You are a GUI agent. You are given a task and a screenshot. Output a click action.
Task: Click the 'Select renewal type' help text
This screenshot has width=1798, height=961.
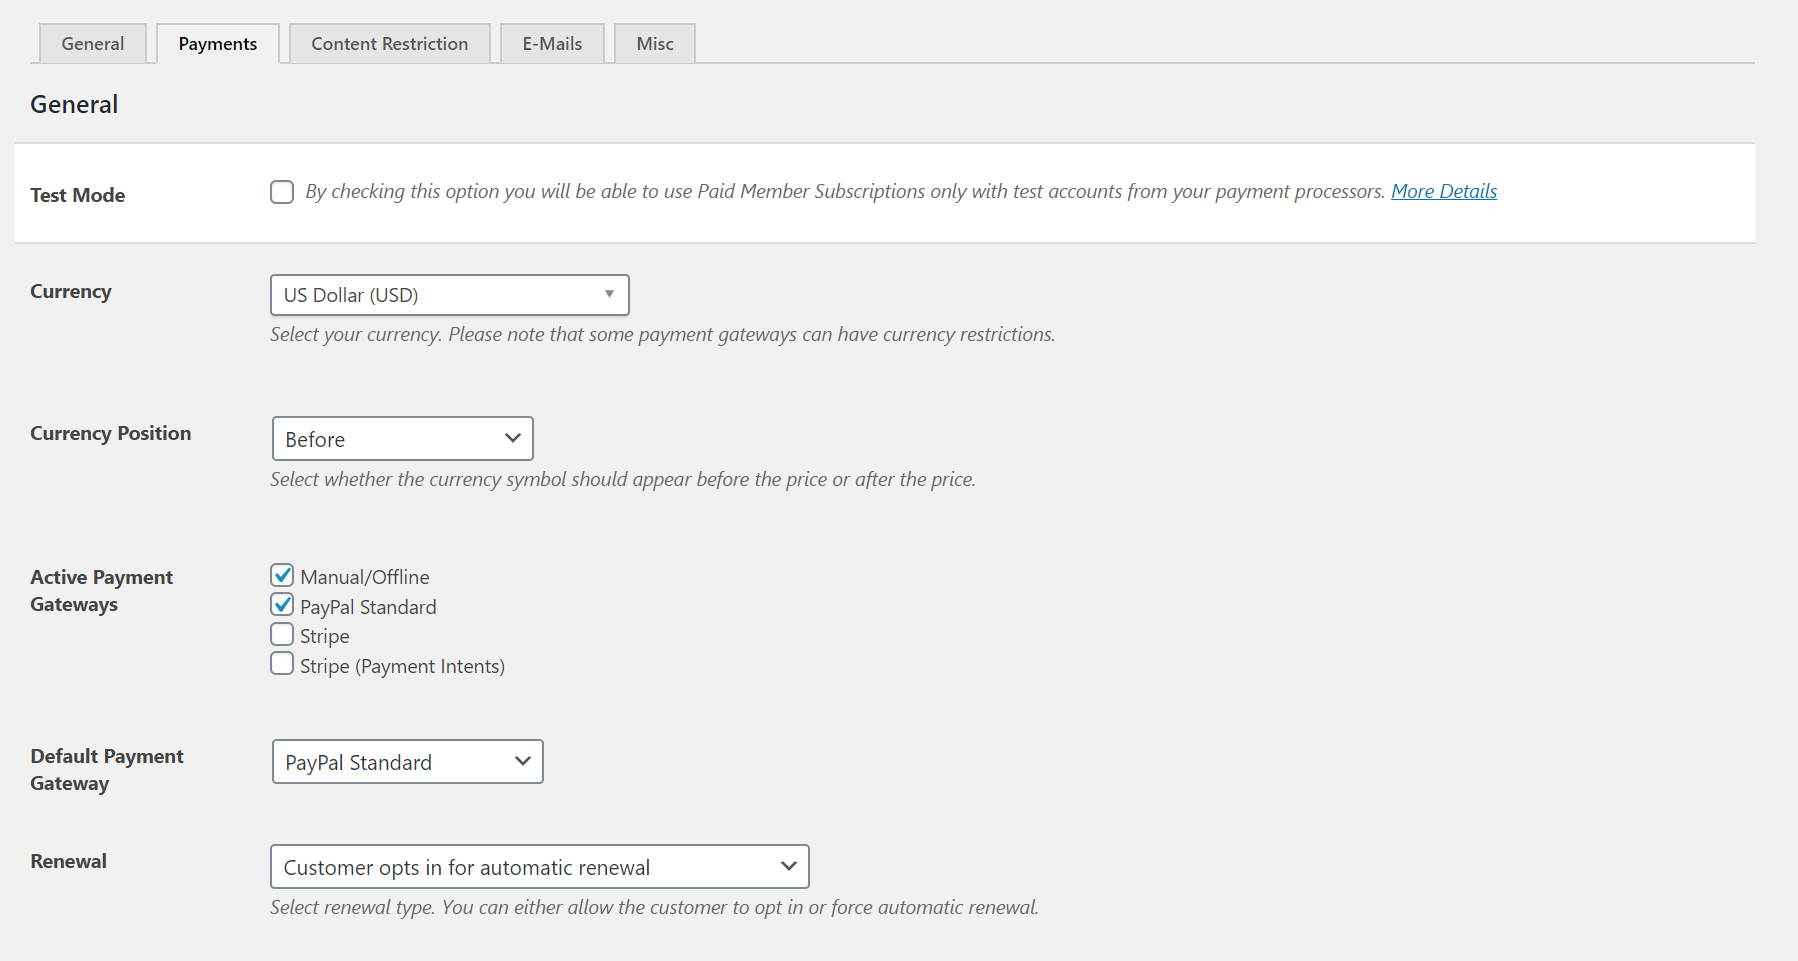click(655, 907)
